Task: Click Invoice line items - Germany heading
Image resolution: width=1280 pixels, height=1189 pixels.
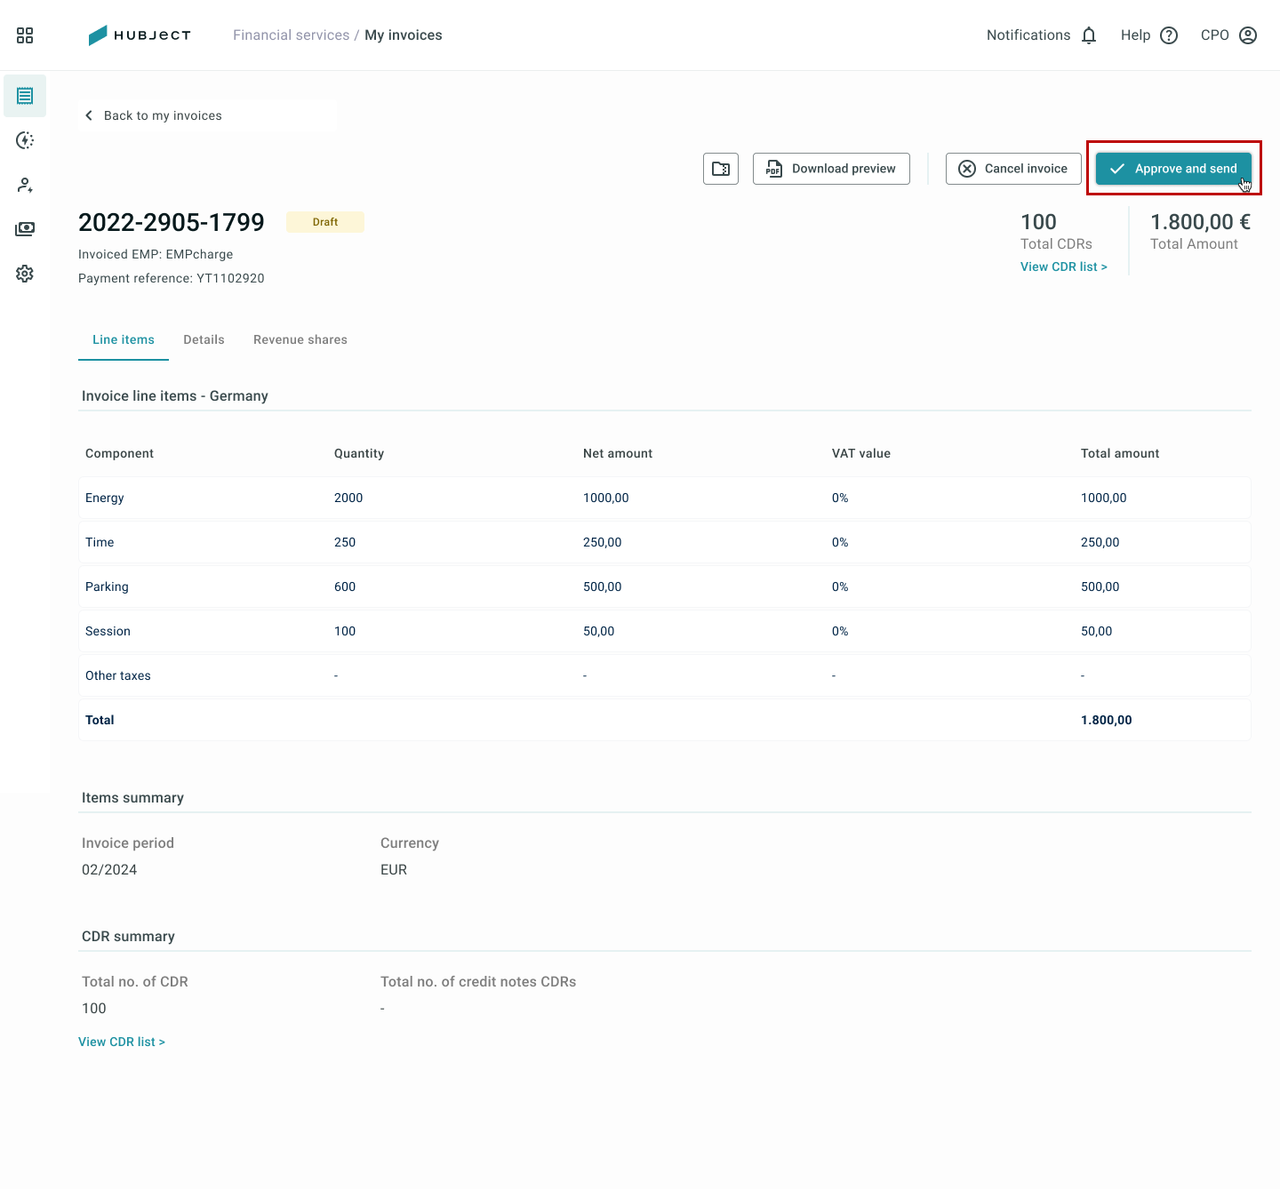Action: (x=175, y=396)
